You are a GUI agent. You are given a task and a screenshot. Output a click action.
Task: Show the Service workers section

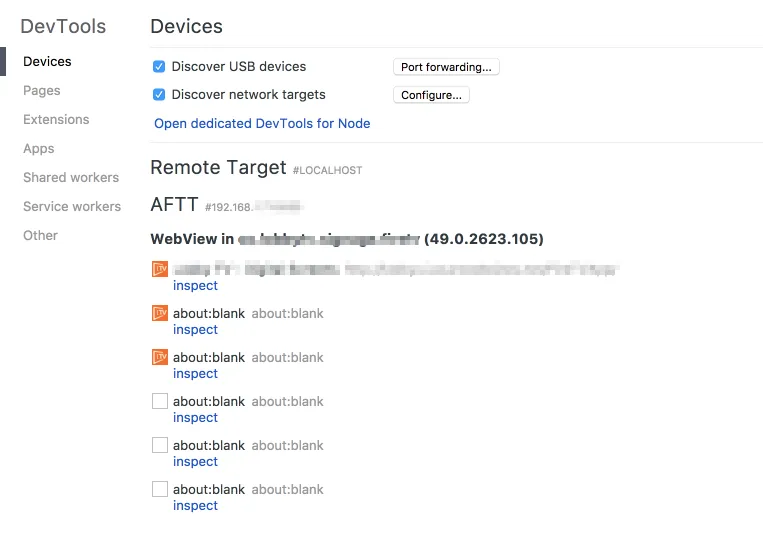72,207
